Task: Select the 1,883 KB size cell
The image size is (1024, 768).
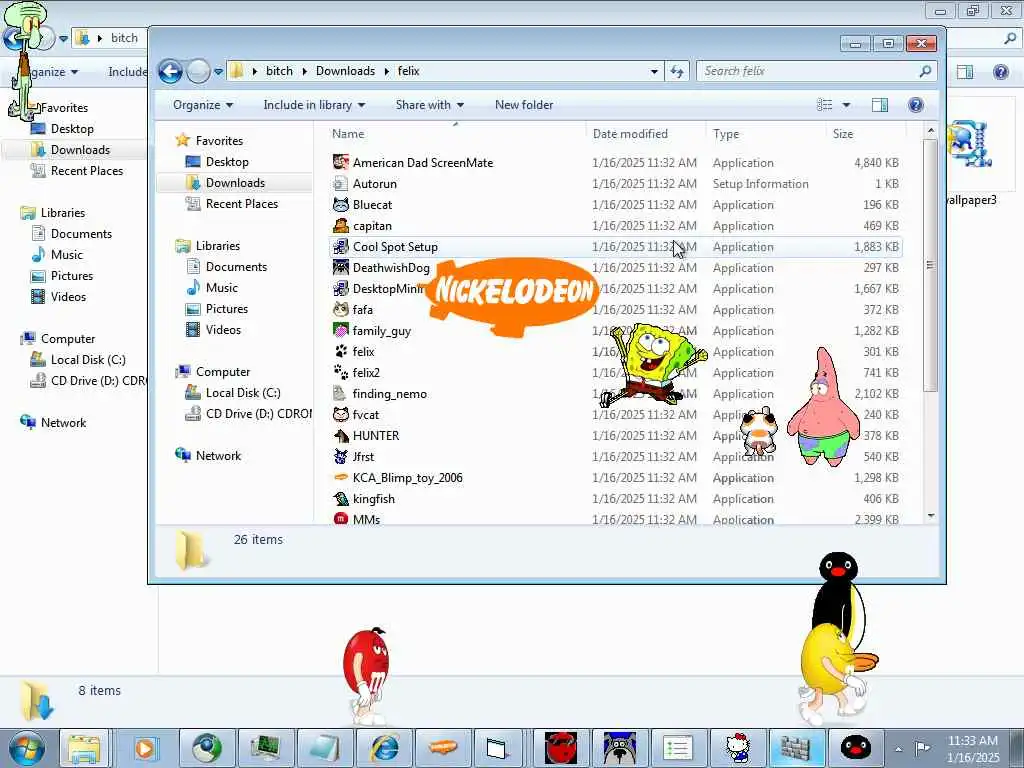Action: pyautogui.click(x=876, y=247)
